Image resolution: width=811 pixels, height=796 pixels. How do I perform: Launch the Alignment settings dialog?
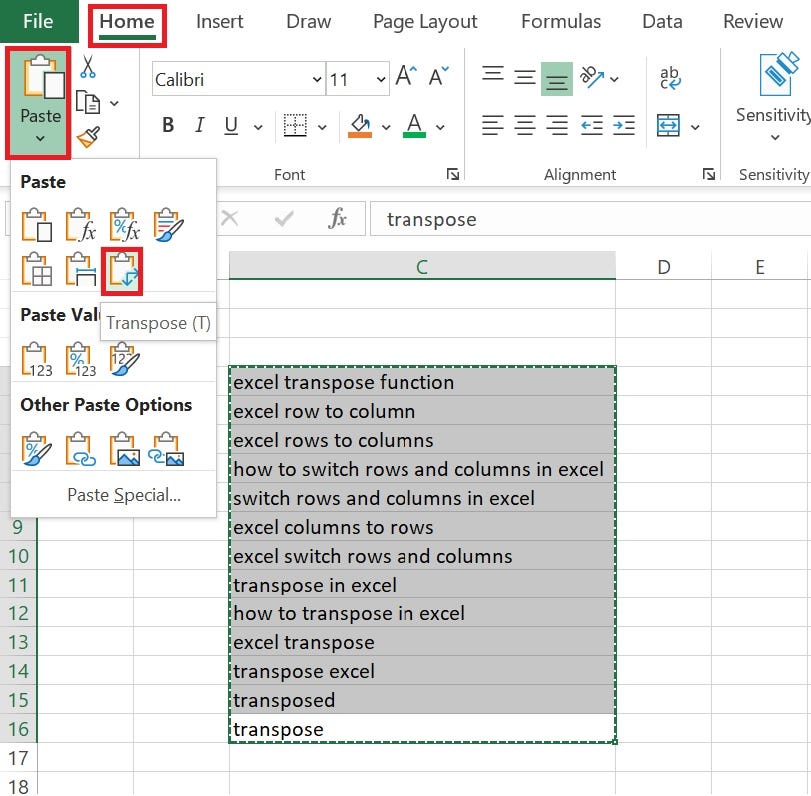click(x=709, y=174)
